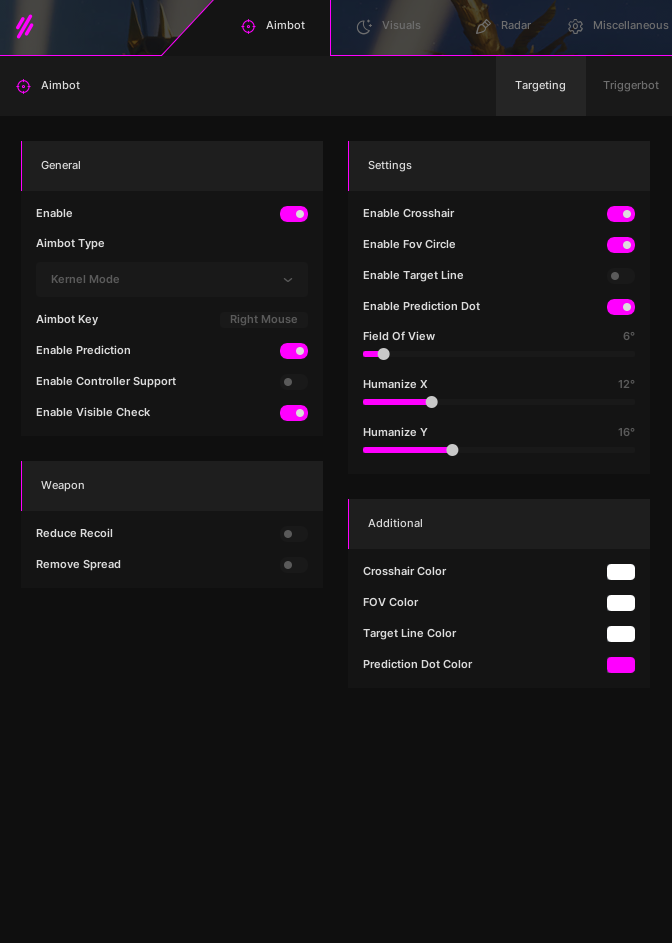Screen dimensions: 672x943
Task: Click the crosshair icon on the top Aimbot tab
Action: 248,26
